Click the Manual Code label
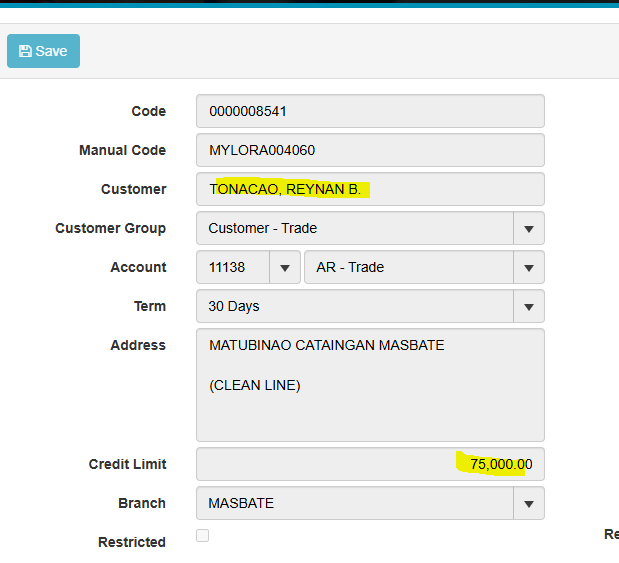The width and height of the screenshot is (619, 563). [x=123, y=150]
